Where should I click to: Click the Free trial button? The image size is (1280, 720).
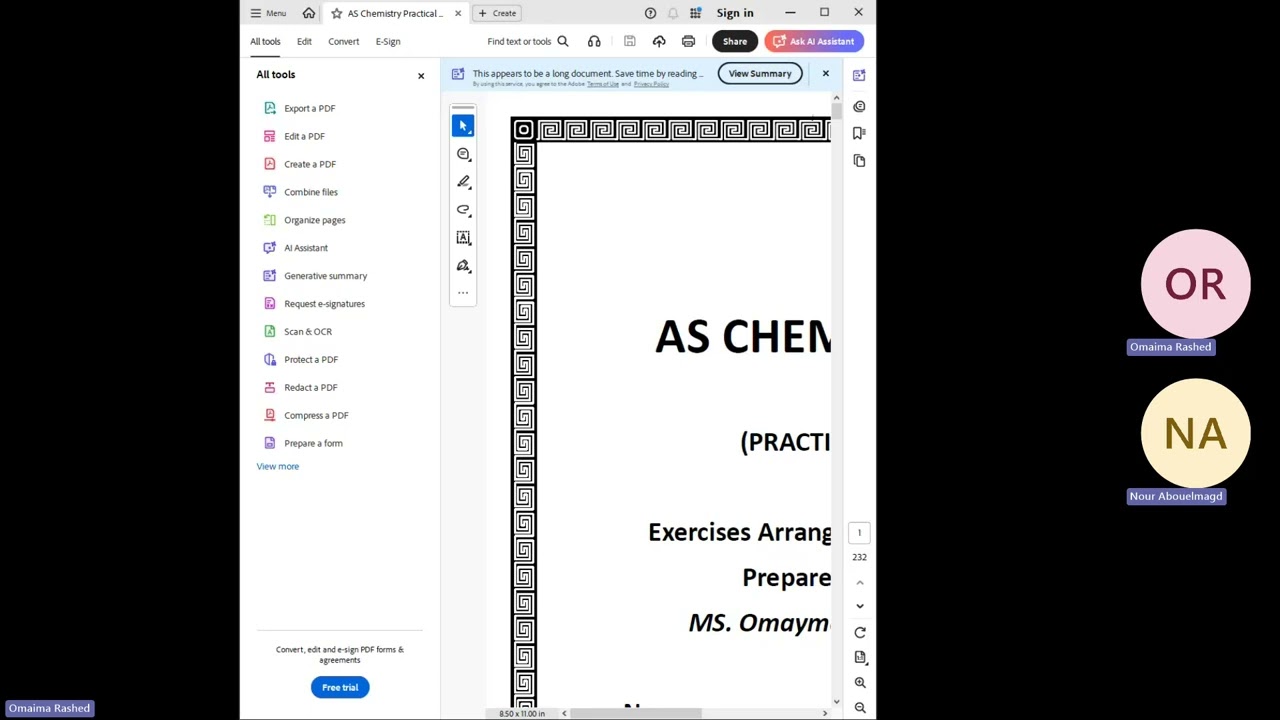click(x=340, y=687)
